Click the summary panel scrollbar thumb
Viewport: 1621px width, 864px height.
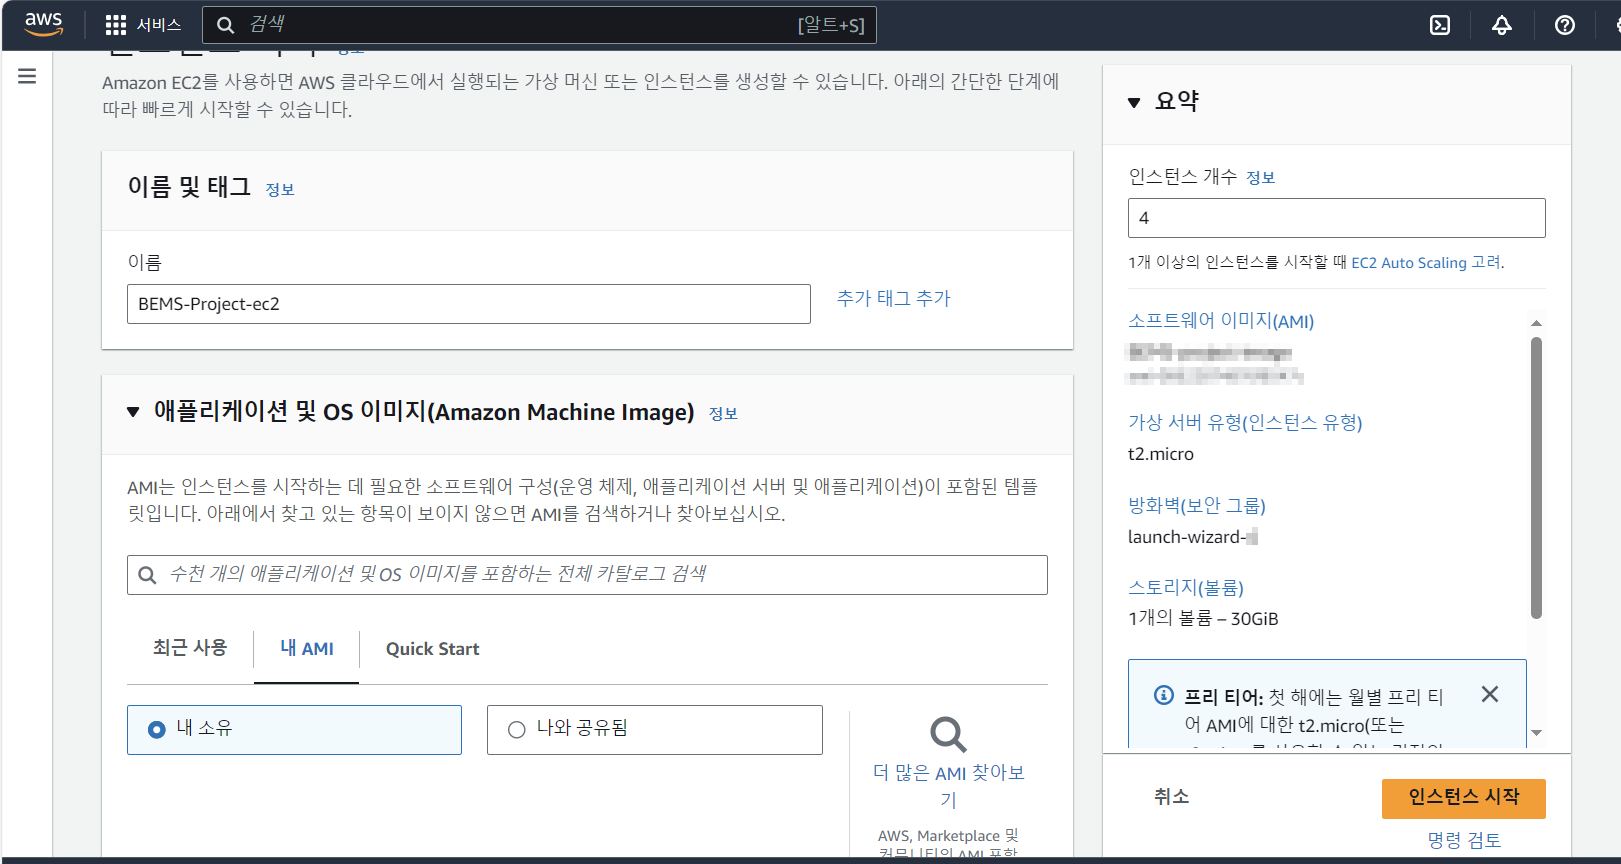(x=1536, y=478)
